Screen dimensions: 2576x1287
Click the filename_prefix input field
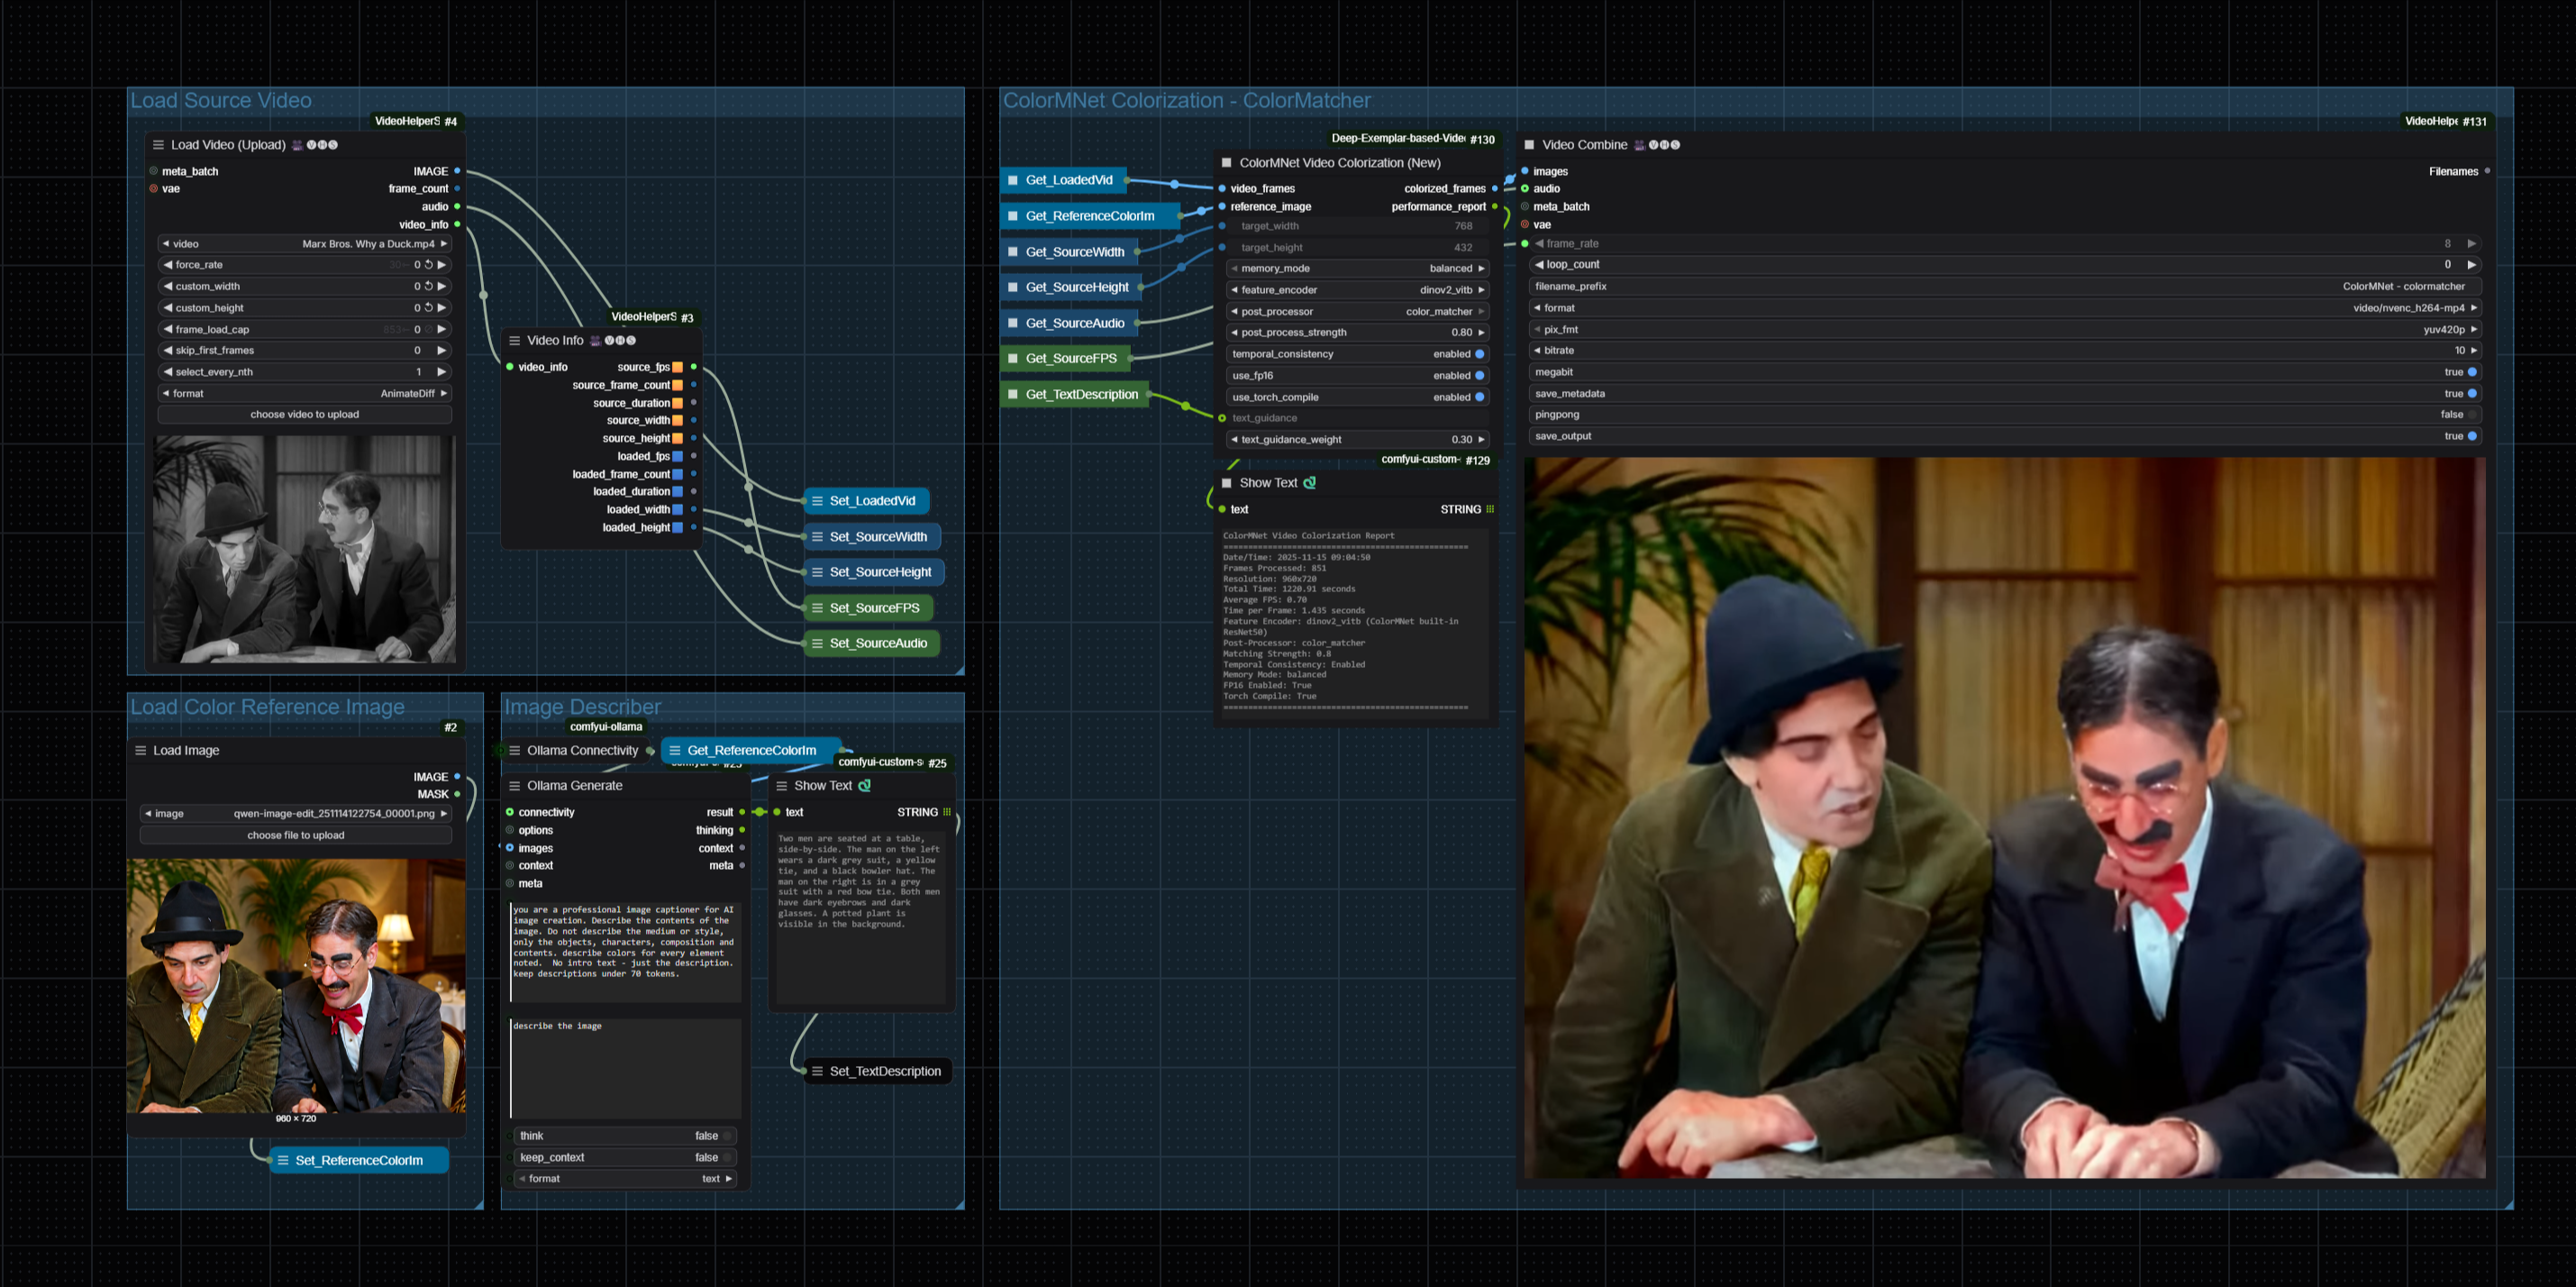click(2005, 287)
